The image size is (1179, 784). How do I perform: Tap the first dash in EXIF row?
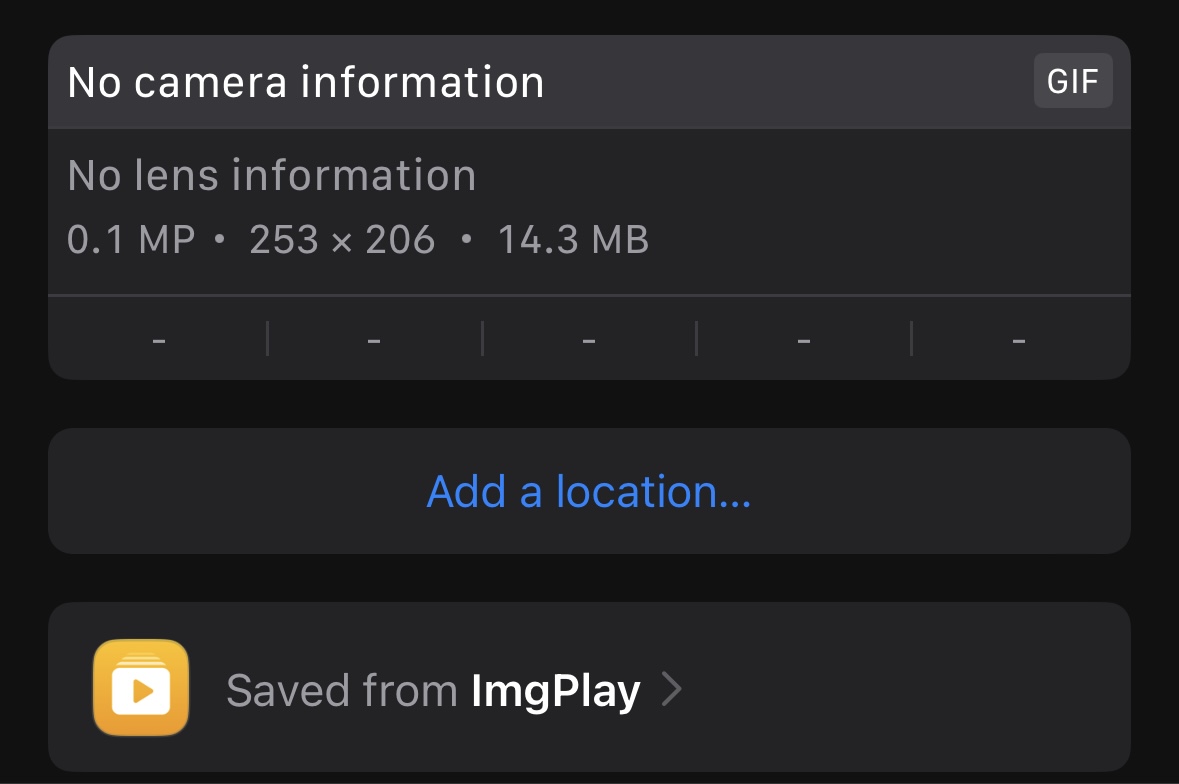pos(159,342)
